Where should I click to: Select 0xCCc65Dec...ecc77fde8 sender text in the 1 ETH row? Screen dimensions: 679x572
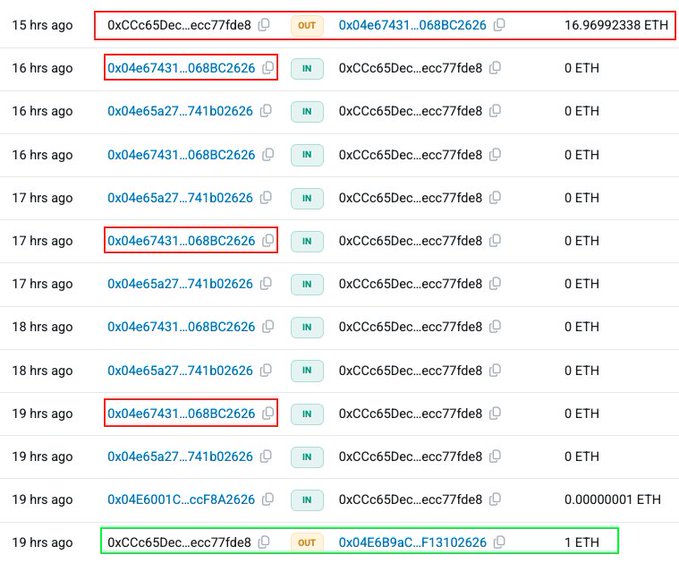pyautogui.click(x=179, y=543)
